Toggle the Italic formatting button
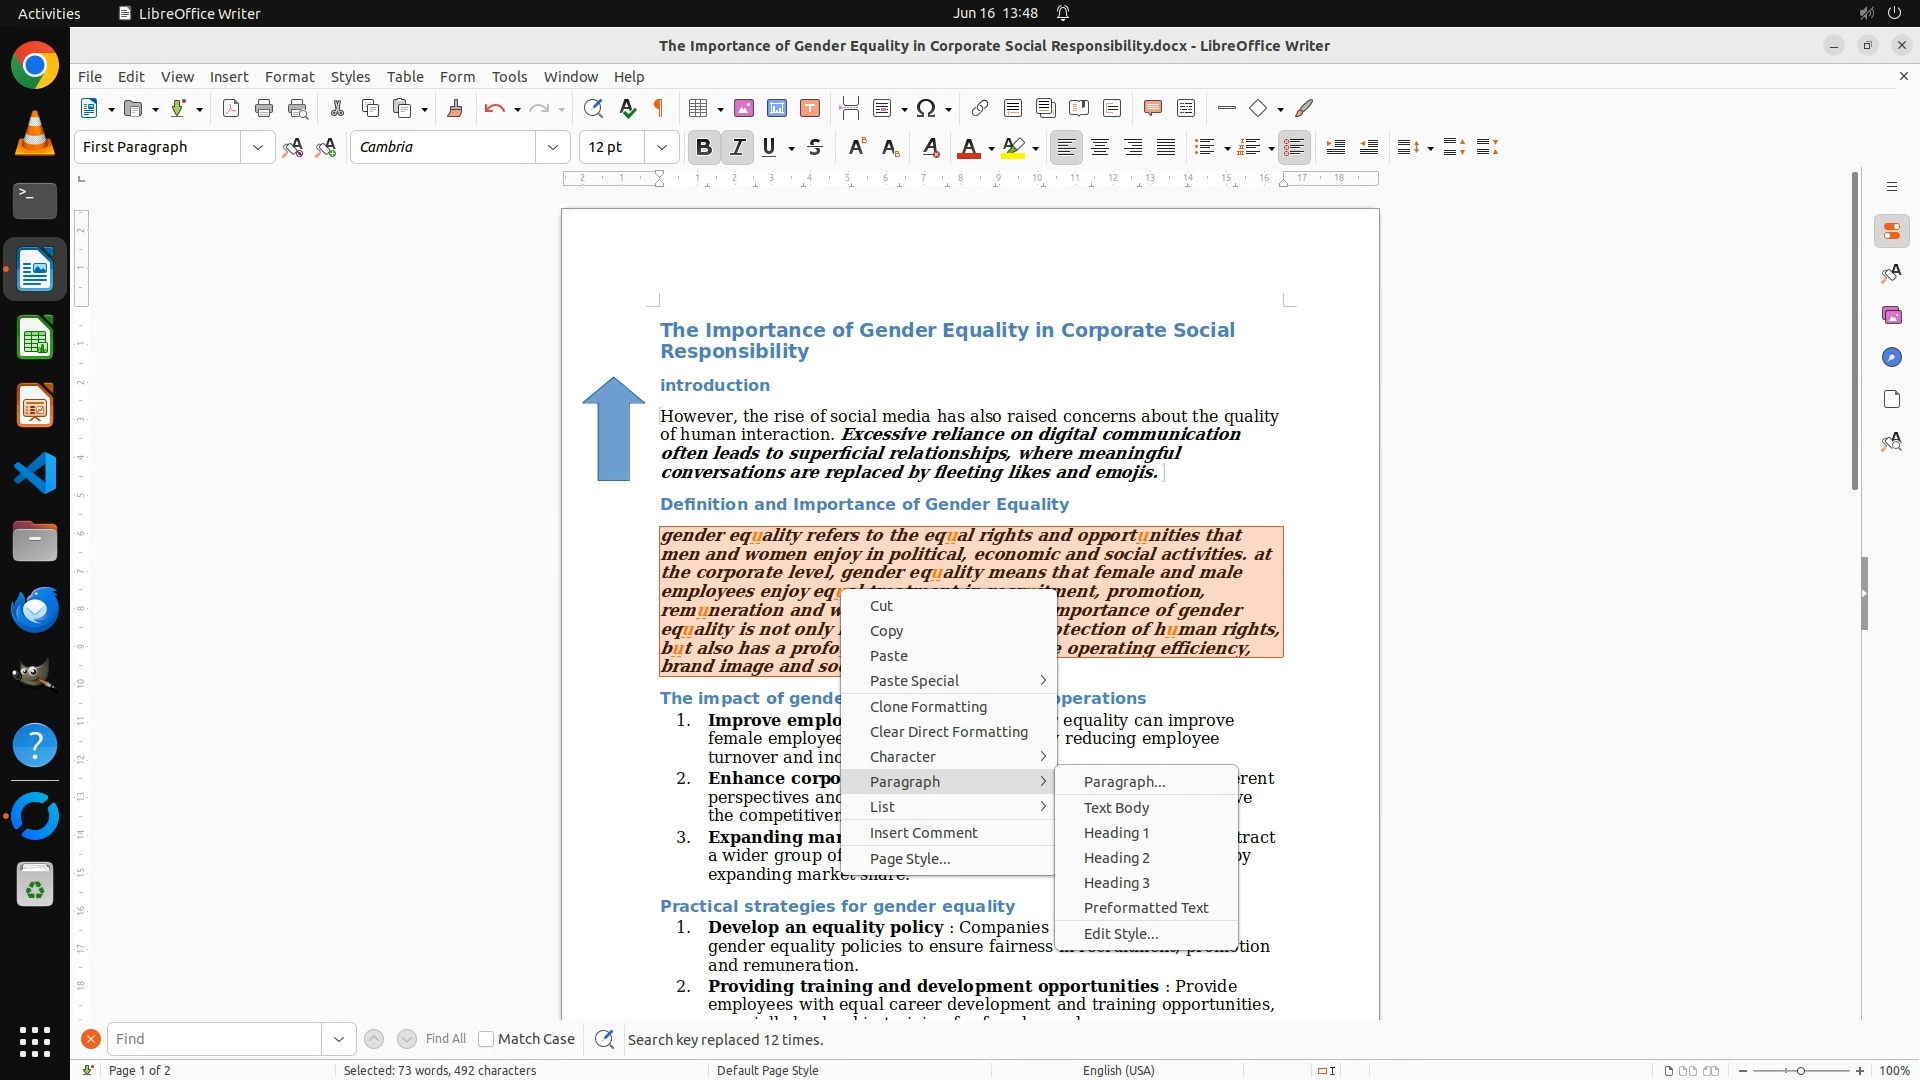Image resolution: width=1920 pixels, height=1080 pixels. 737,148
